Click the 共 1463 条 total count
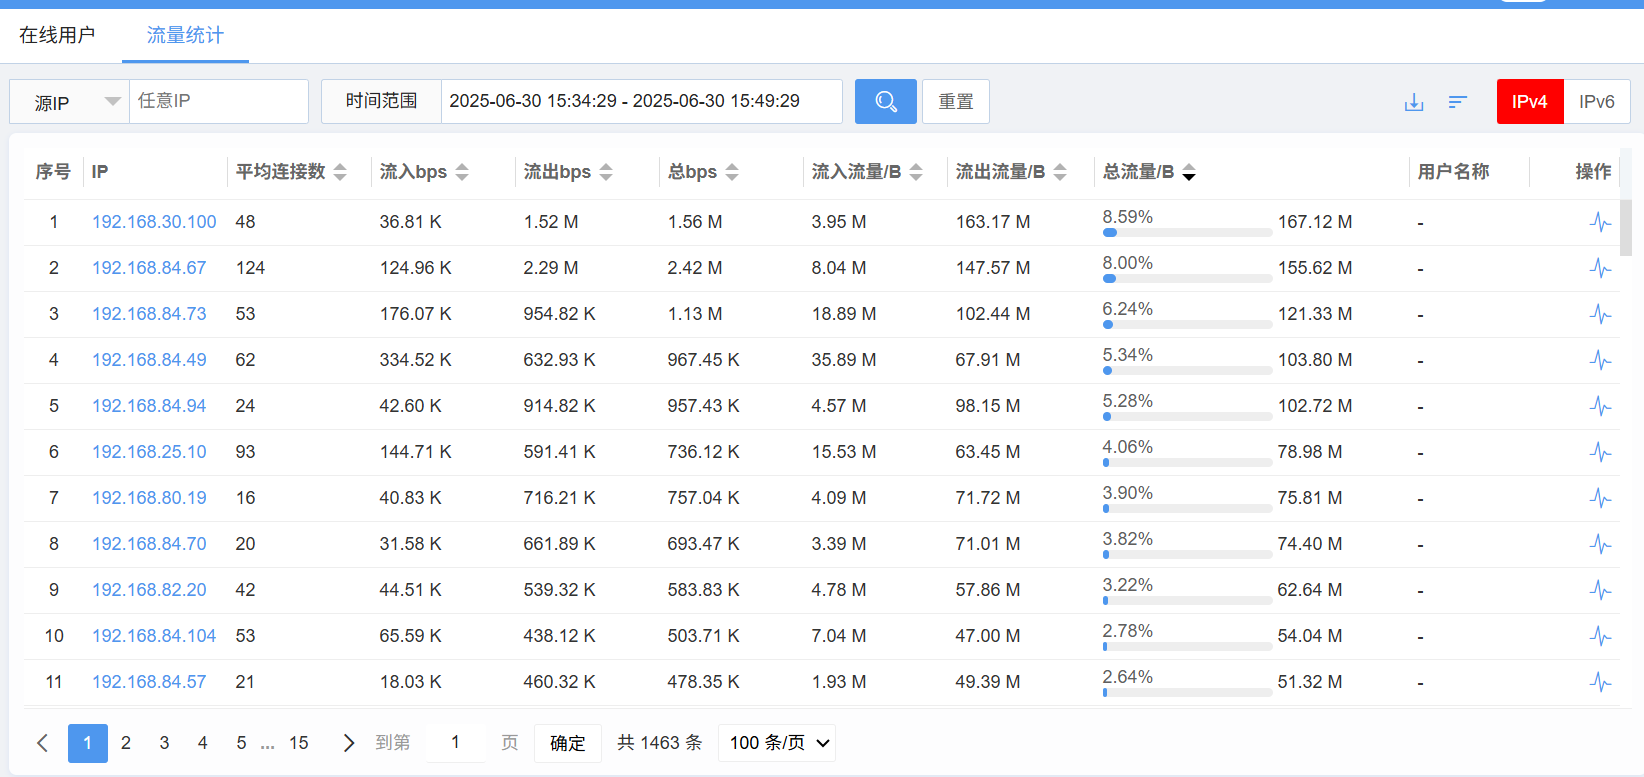Viewport: 1644px width, 777px height. 660,743
